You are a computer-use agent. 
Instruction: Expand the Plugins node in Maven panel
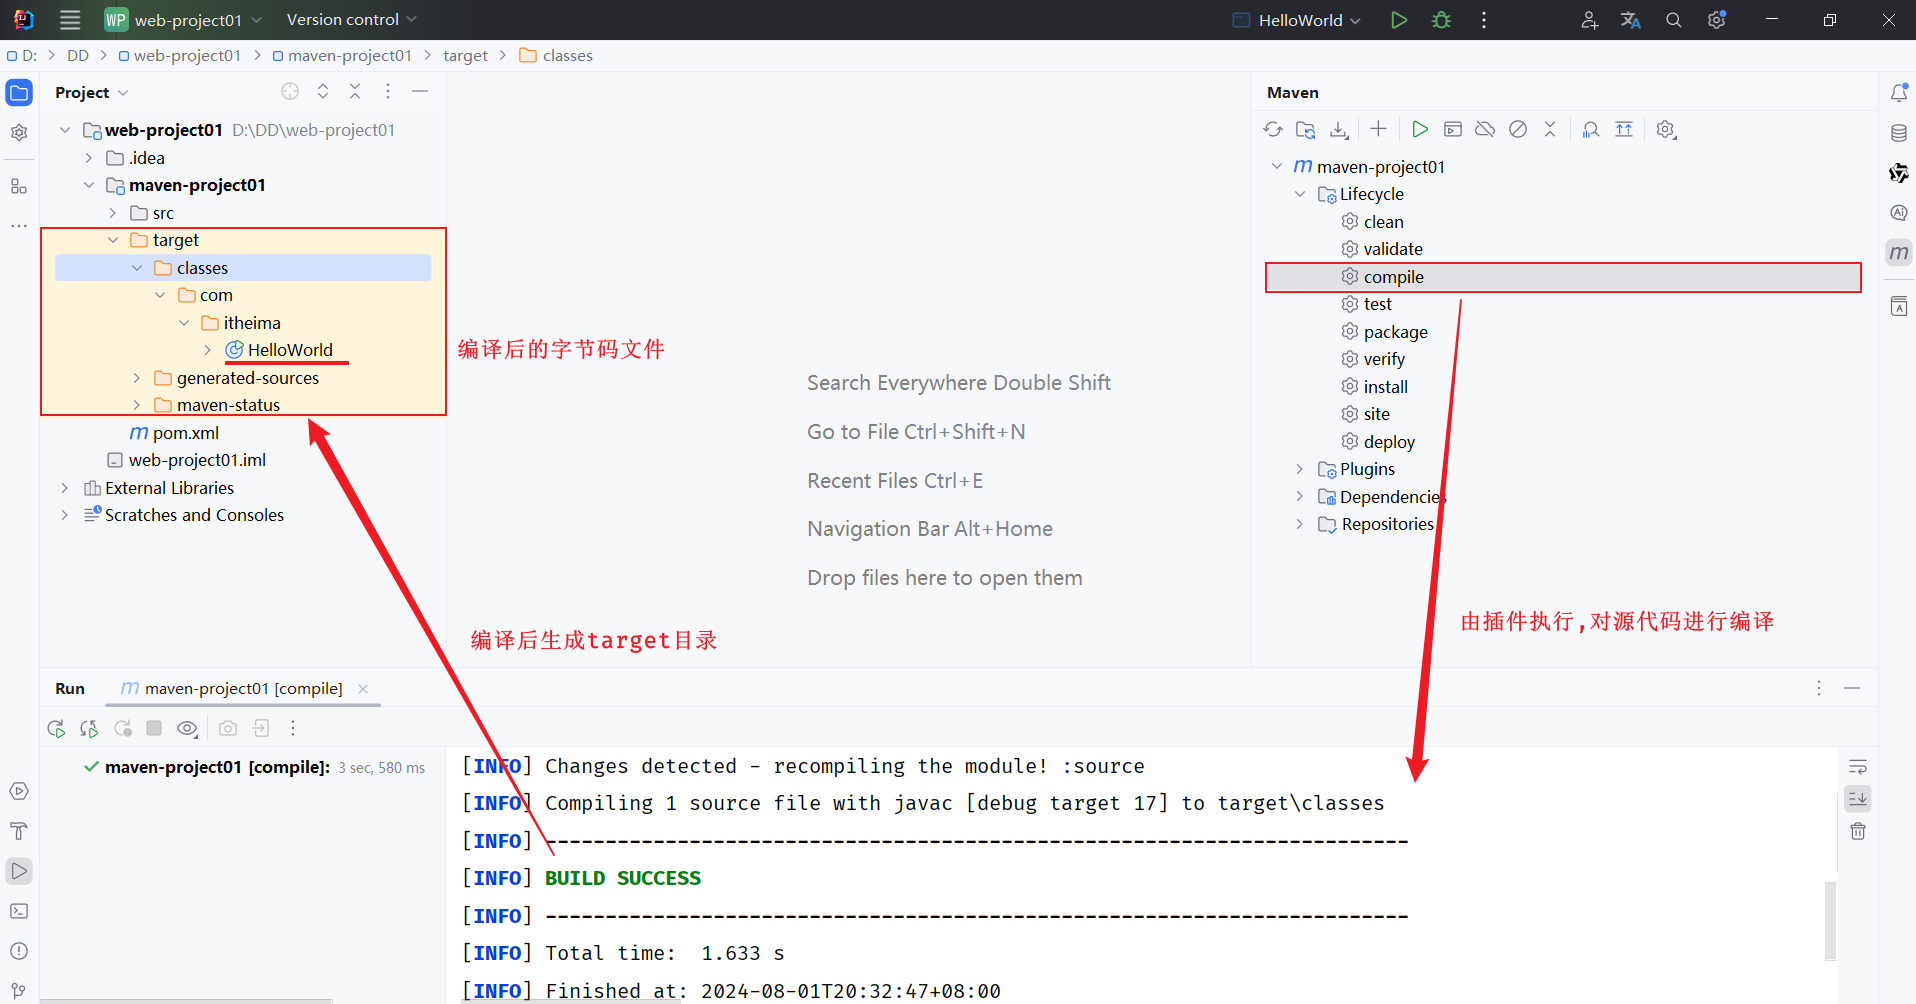(x=1298, y=468)
